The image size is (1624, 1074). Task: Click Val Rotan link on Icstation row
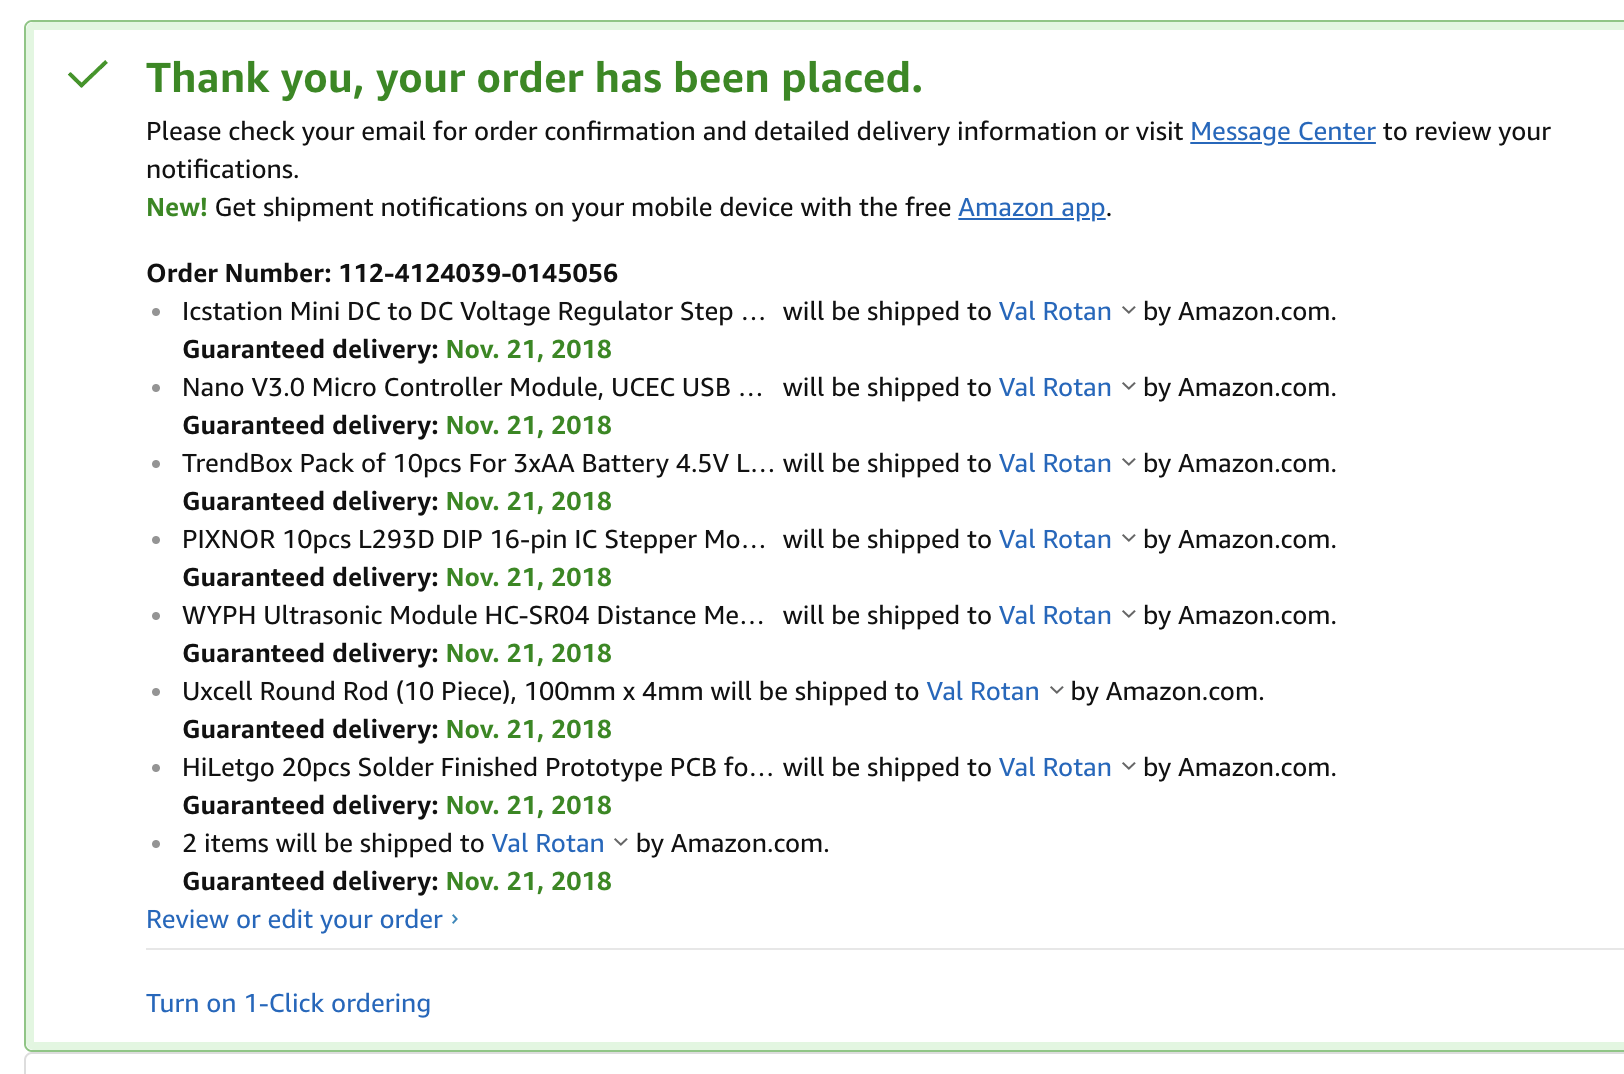pos(1055,312)
